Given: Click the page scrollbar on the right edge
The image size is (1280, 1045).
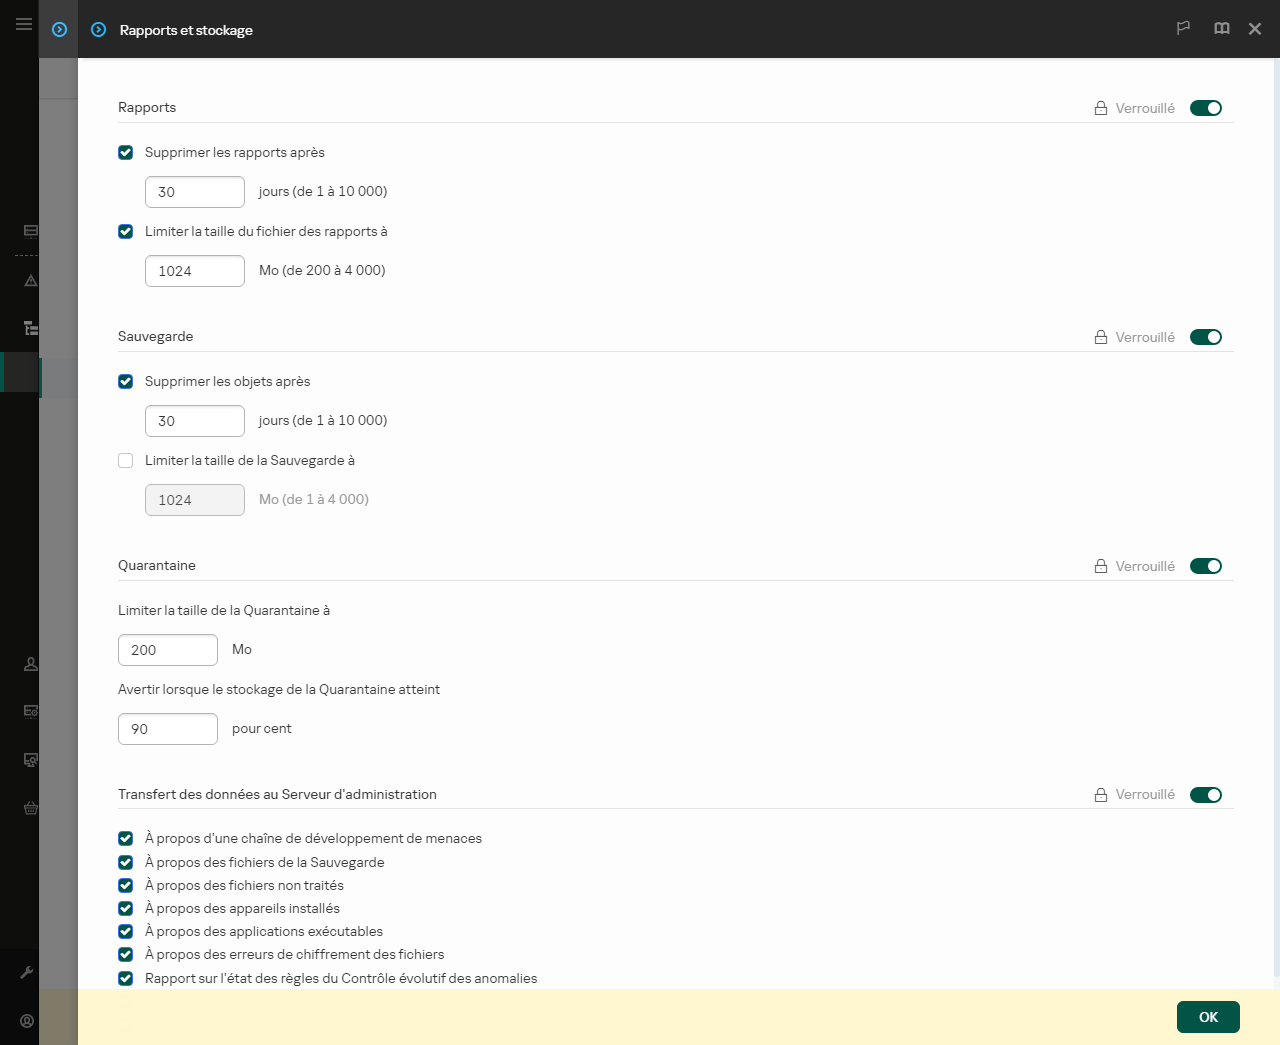Looking at the screenshot, I should pos(1276,518).
